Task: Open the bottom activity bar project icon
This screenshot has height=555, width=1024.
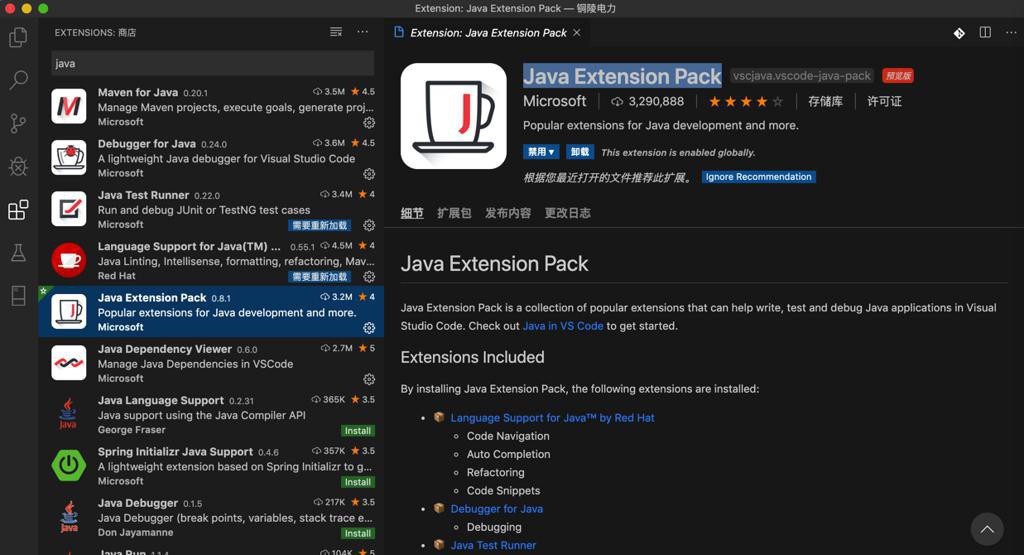Action: click(x=18, y=296)
